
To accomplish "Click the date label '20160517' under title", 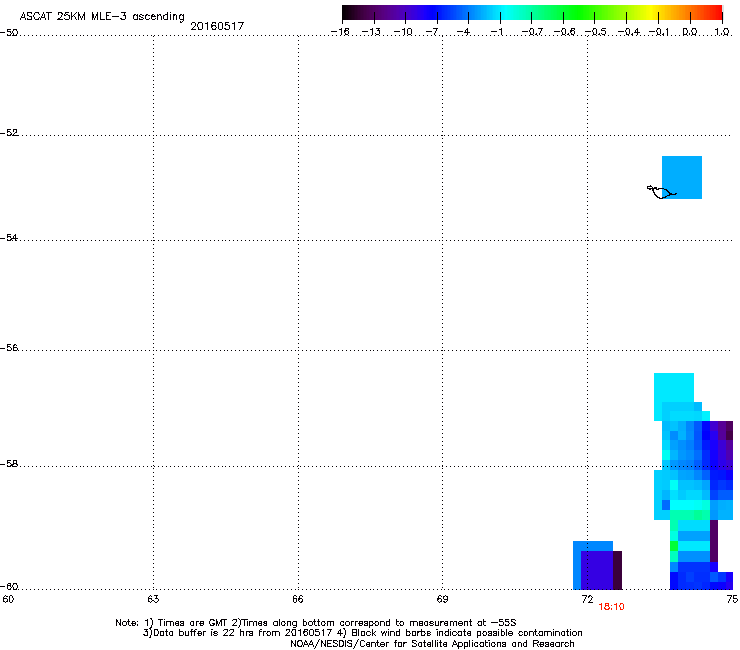I will (217, 26).
